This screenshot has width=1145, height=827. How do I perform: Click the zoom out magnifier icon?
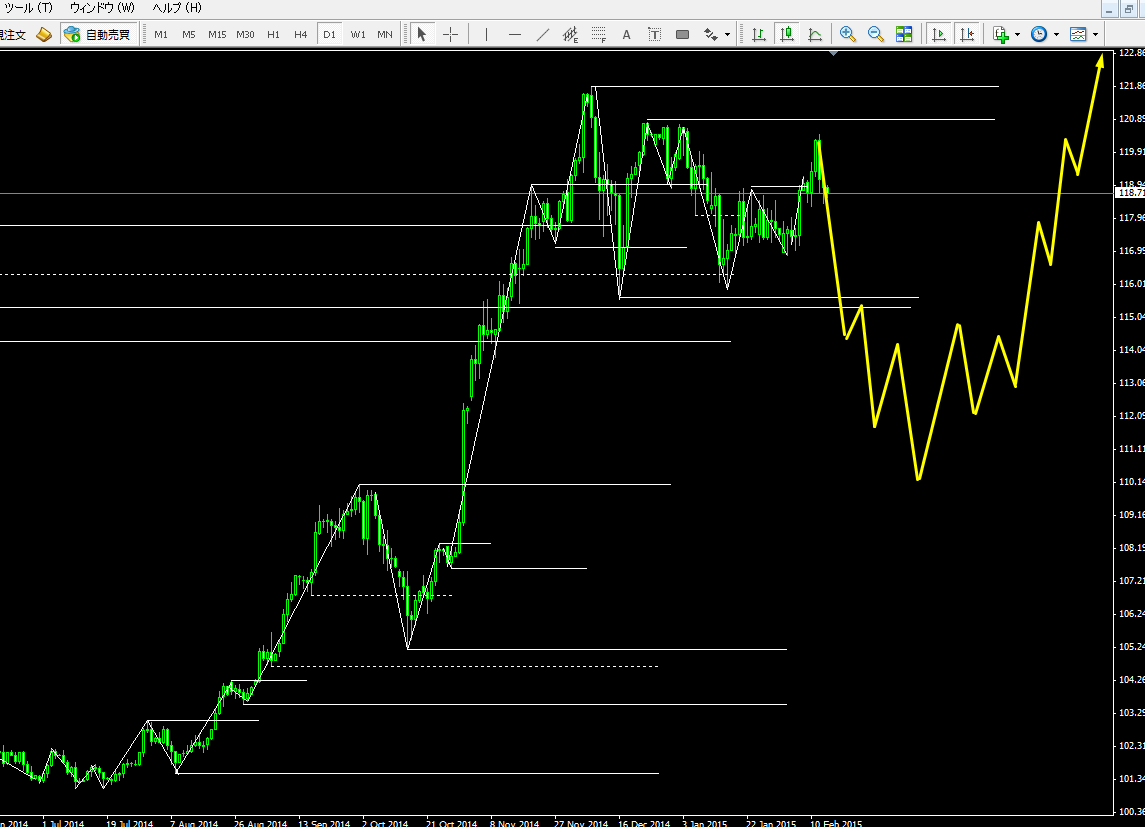tap(876, 34)
